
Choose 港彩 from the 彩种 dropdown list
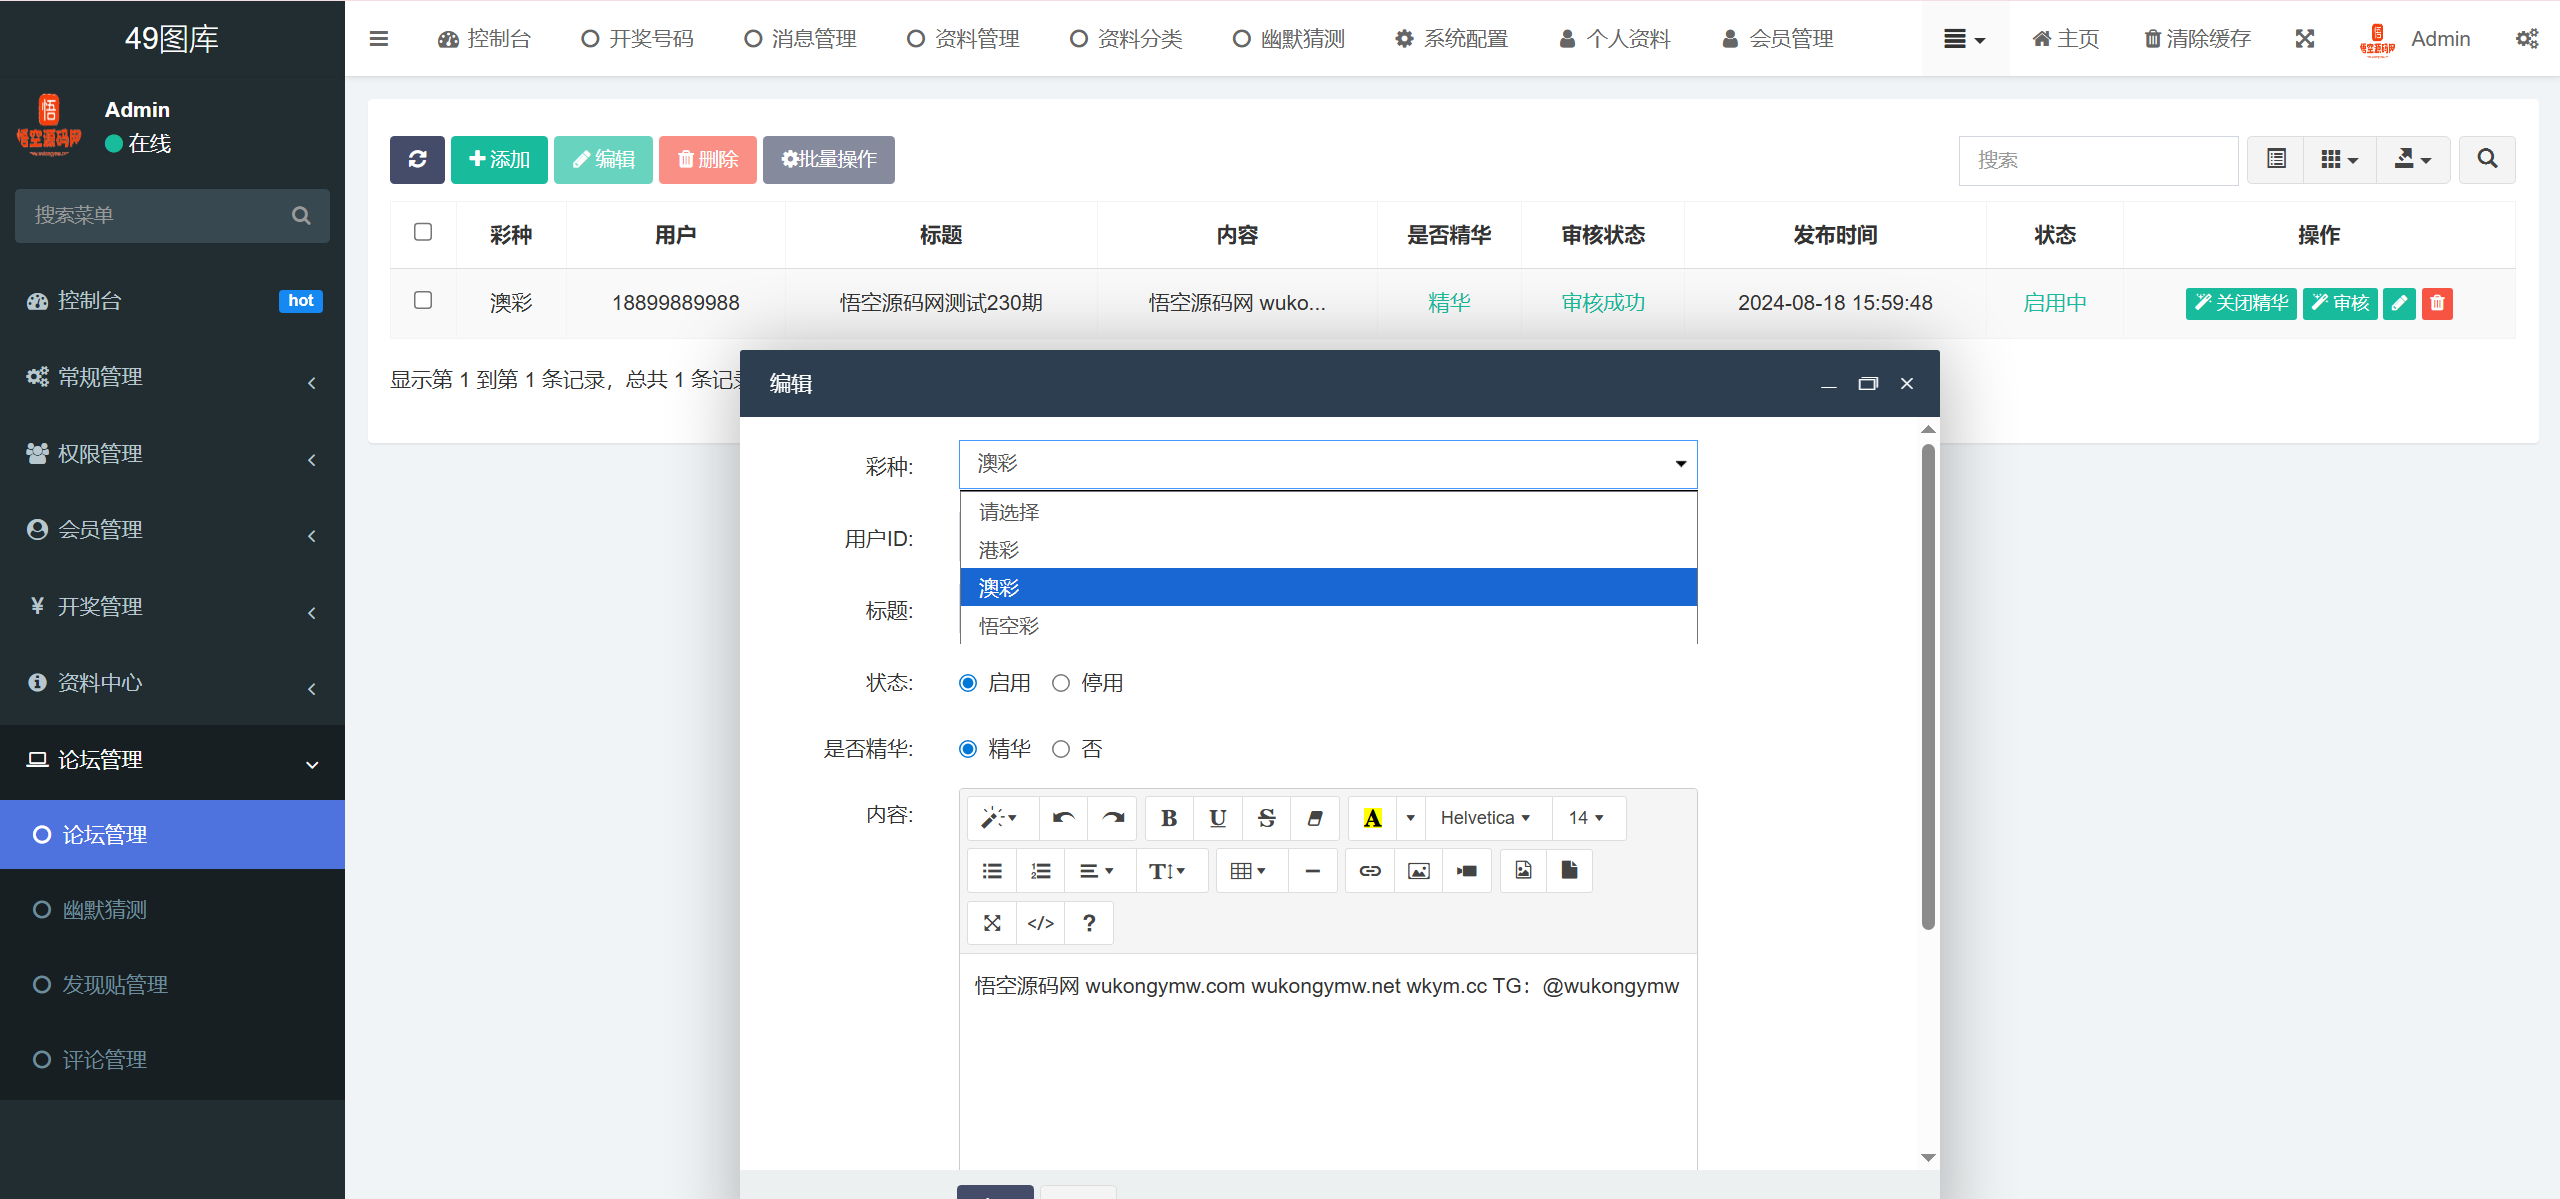tap(1000, 550)
